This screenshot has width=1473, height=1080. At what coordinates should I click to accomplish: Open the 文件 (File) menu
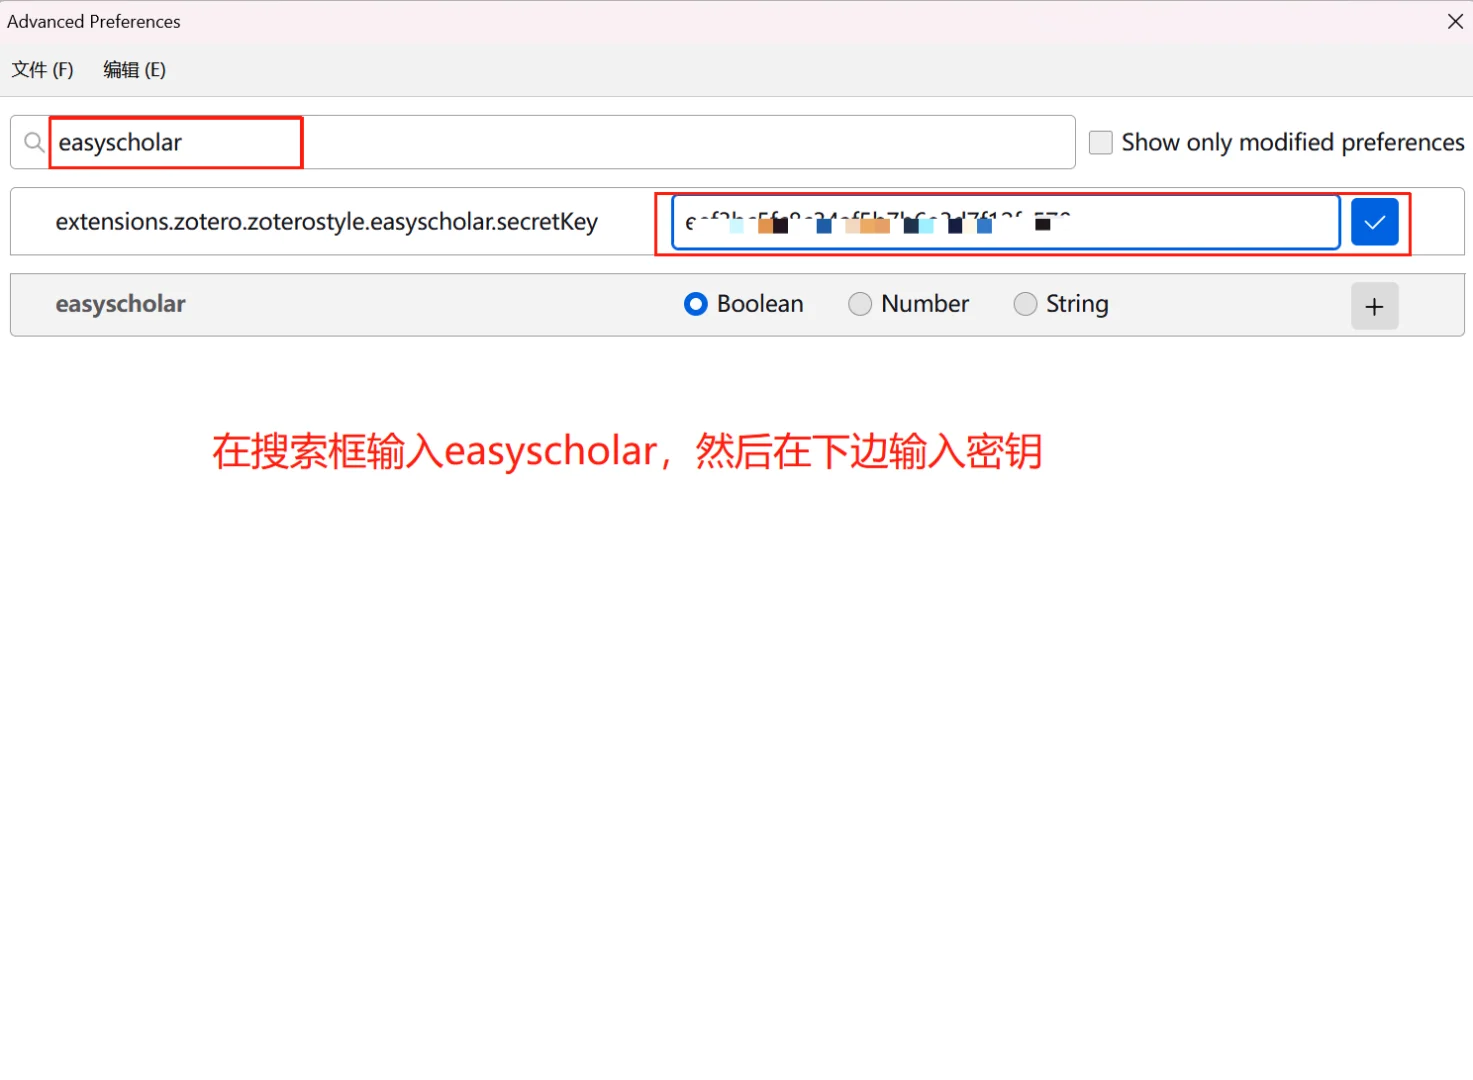point(42,69)
